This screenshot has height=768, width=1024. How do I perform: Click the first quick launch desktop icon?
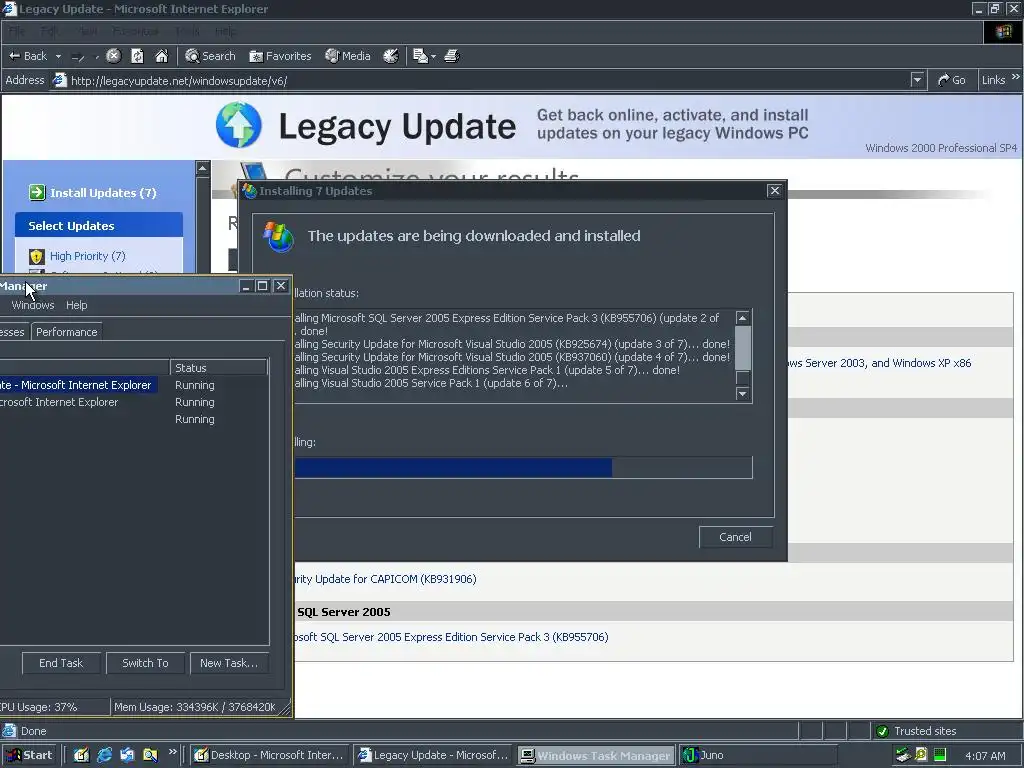pos(81,755)
